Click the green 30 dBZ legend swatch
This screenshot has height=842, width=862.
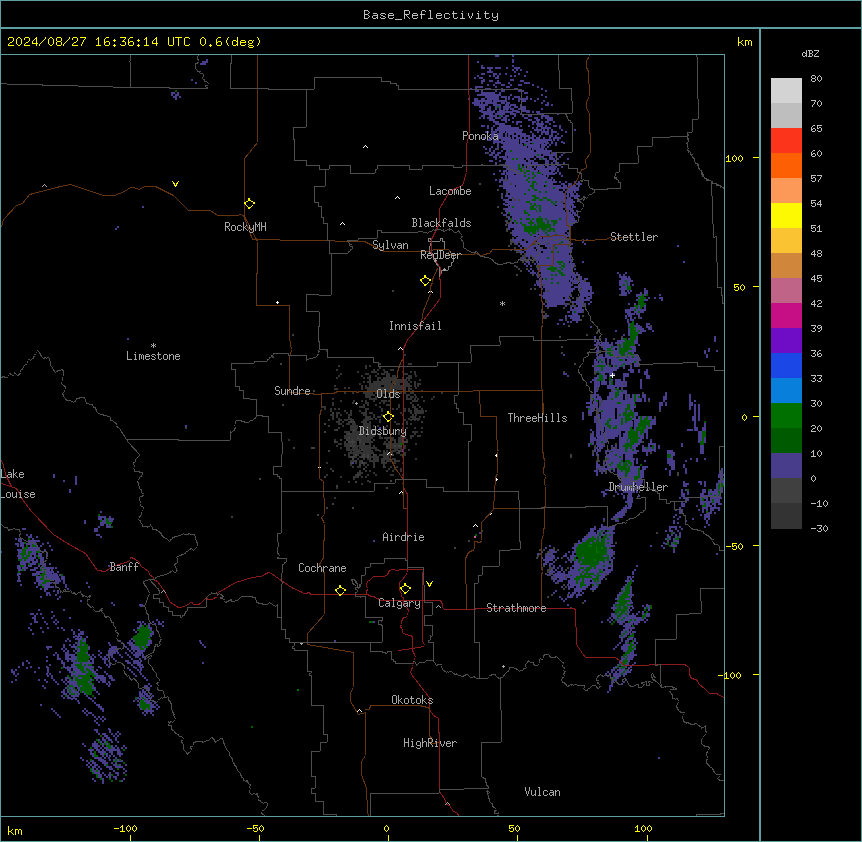[x=786, y=416]
